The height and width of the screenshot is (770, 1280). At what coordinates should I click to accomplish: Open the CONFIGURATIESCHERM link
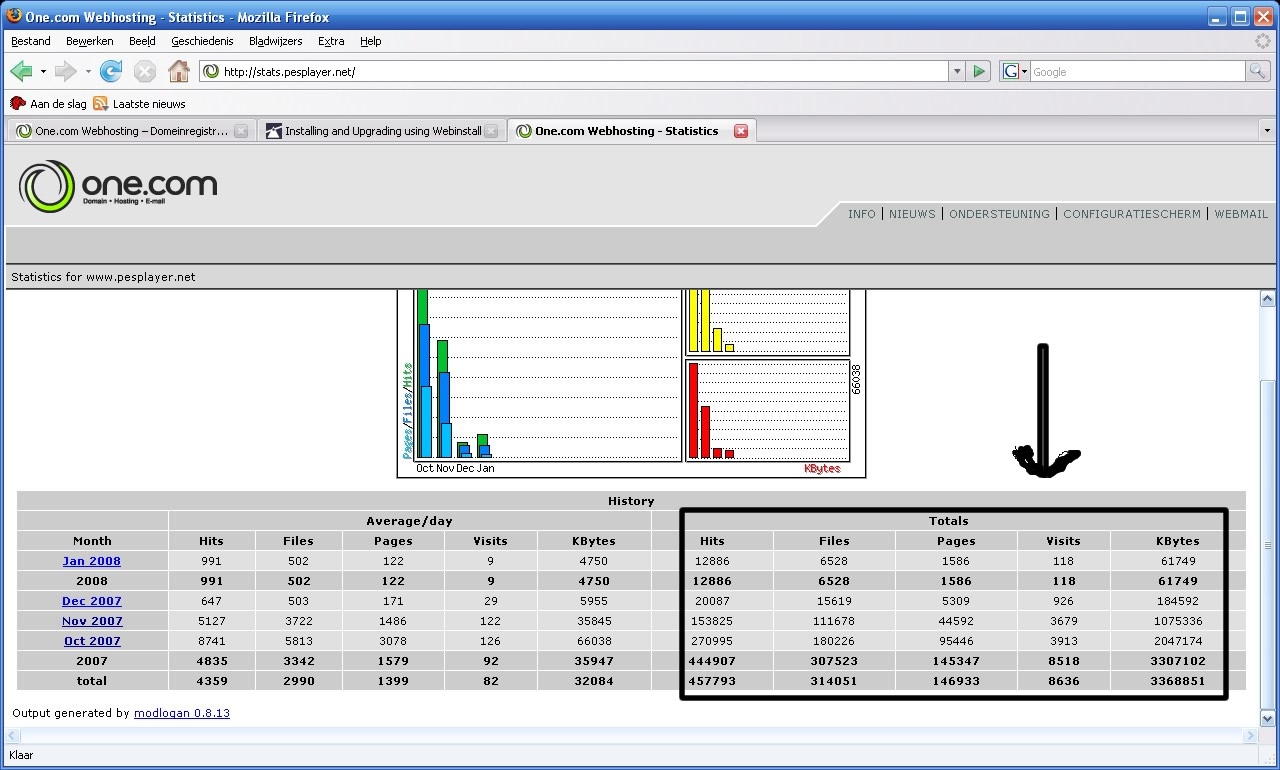pyautogui.click(x=1132, y=214)
